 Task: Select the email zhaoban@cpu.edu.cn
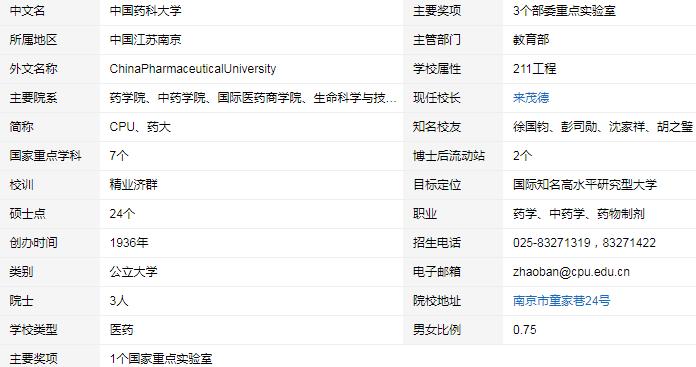[x=571, y=271]
